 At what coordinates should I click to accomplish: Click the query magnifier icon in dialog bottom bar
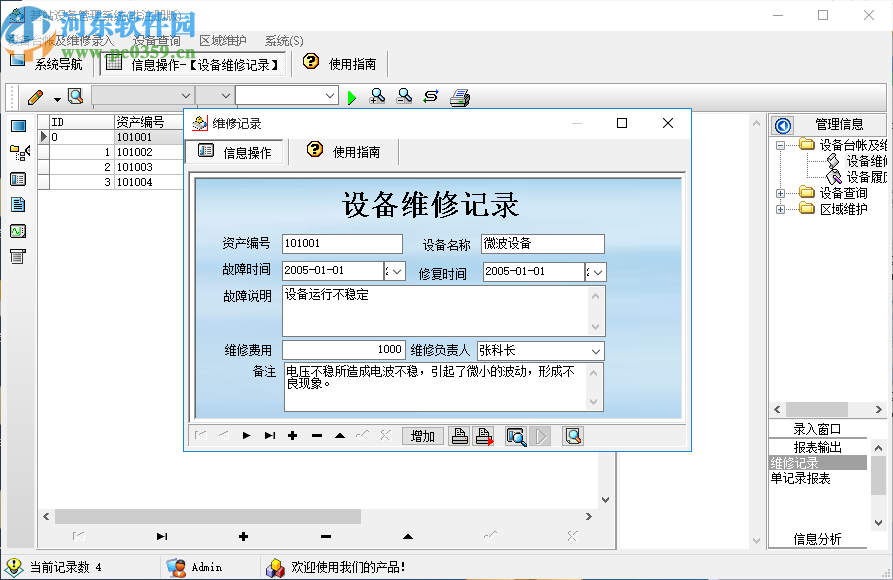[572, 436]
